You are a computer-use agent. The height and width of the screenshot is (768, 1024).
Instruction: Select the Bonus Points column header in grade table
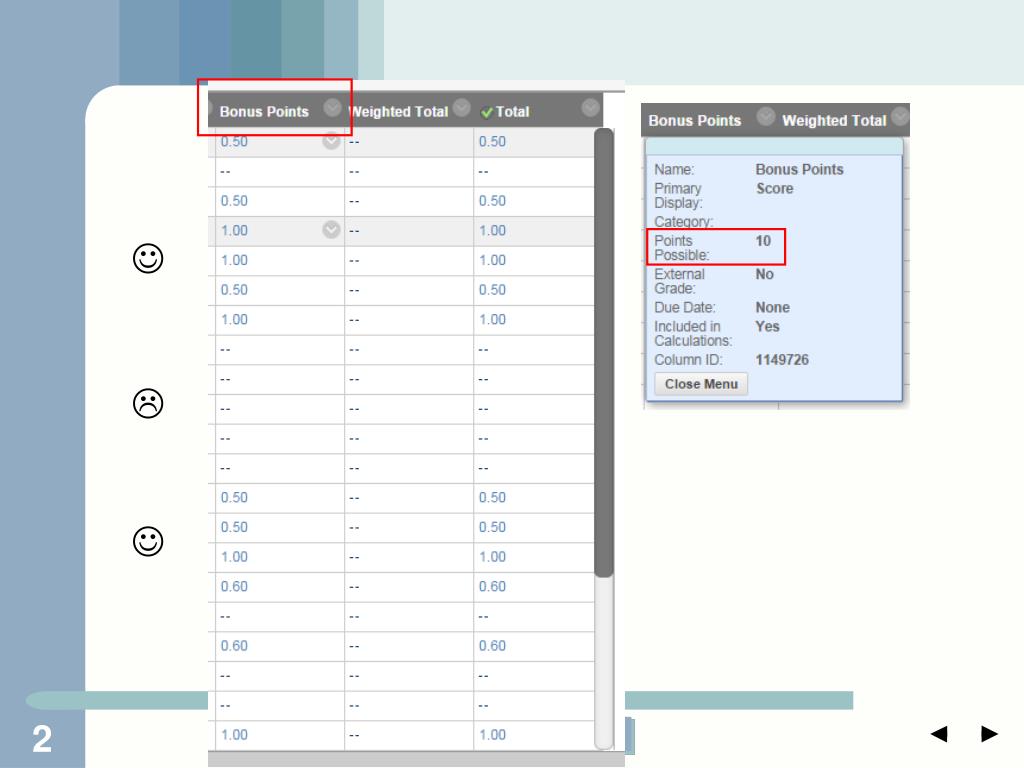264,112
